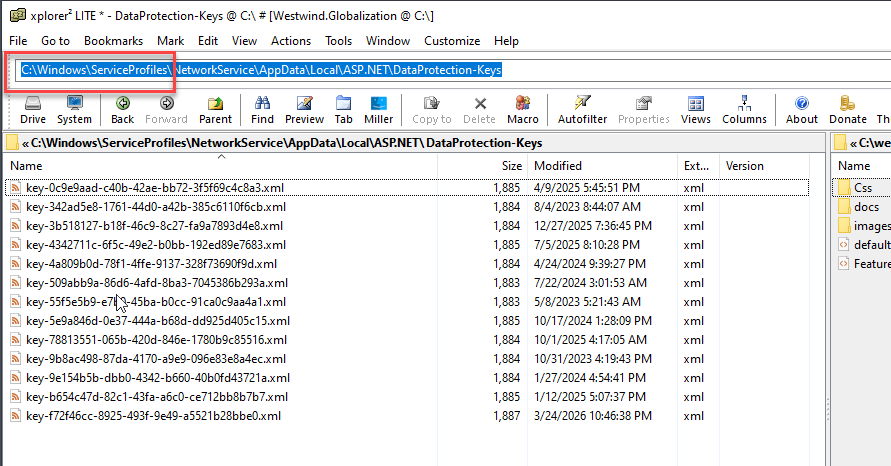The image size is (891, 466).
Task: Select key-342ad5e8-1761-44d0-a42b-385c6110f6cb.xml file
Action: (156, 207)
